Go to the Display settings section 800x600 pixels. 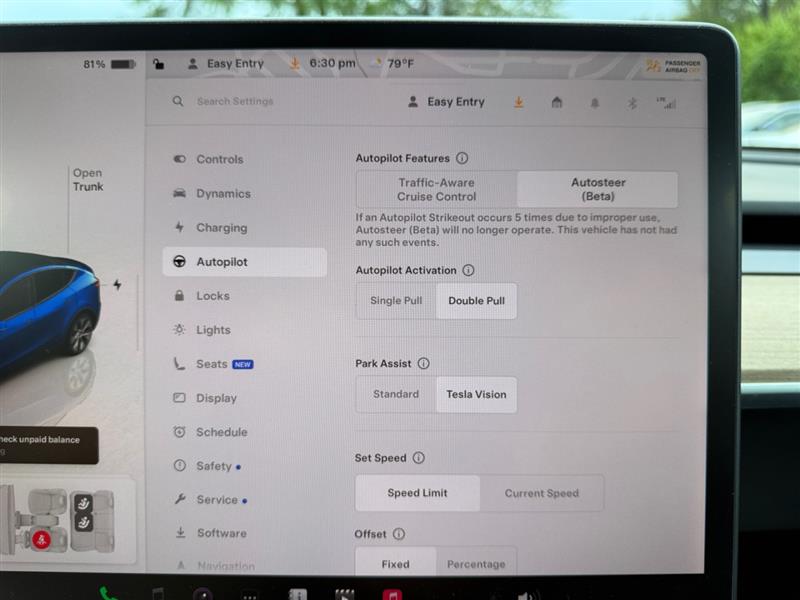(216, 398)
